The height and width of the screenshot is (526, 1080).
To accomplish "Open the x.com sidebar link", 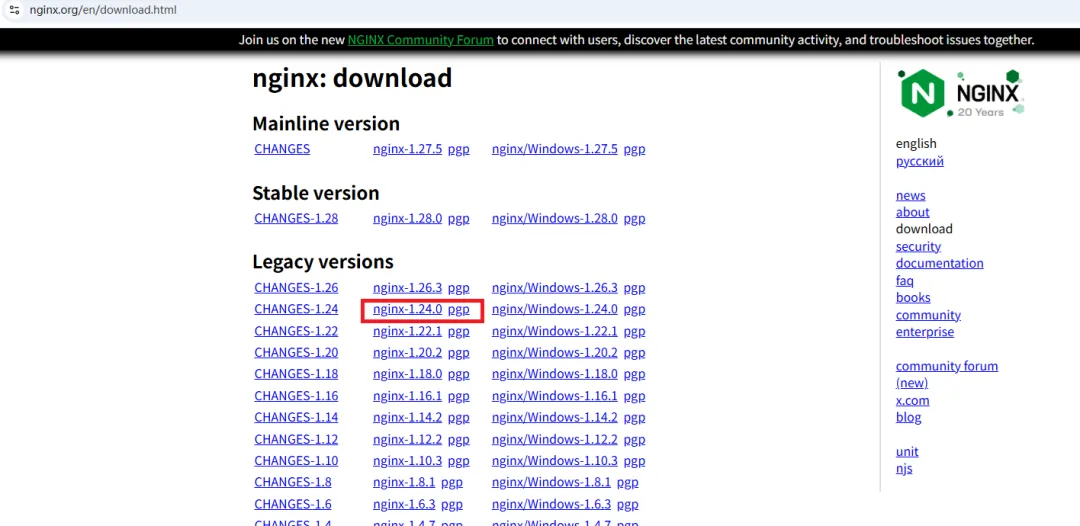I will pyautogui.click(x=912, y=400).
